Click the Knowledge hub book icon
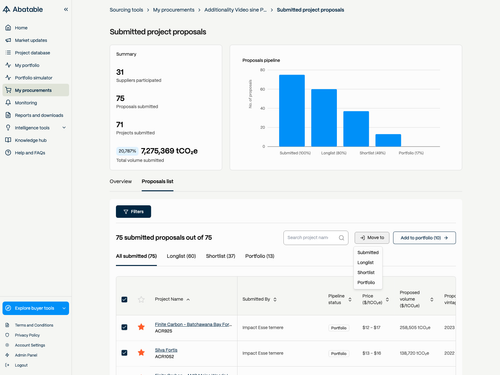 [x=8, y=140]
